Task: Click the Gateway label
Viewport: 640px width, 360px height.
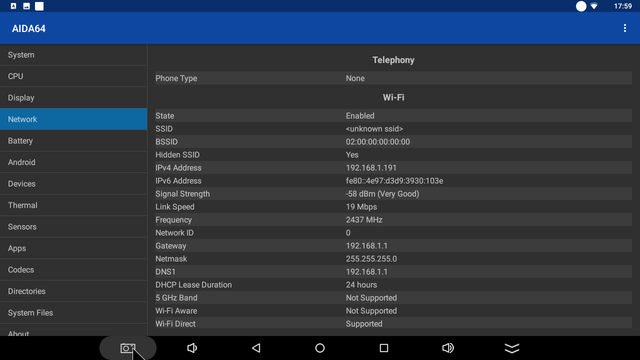Action: click(x=171, y=246)
